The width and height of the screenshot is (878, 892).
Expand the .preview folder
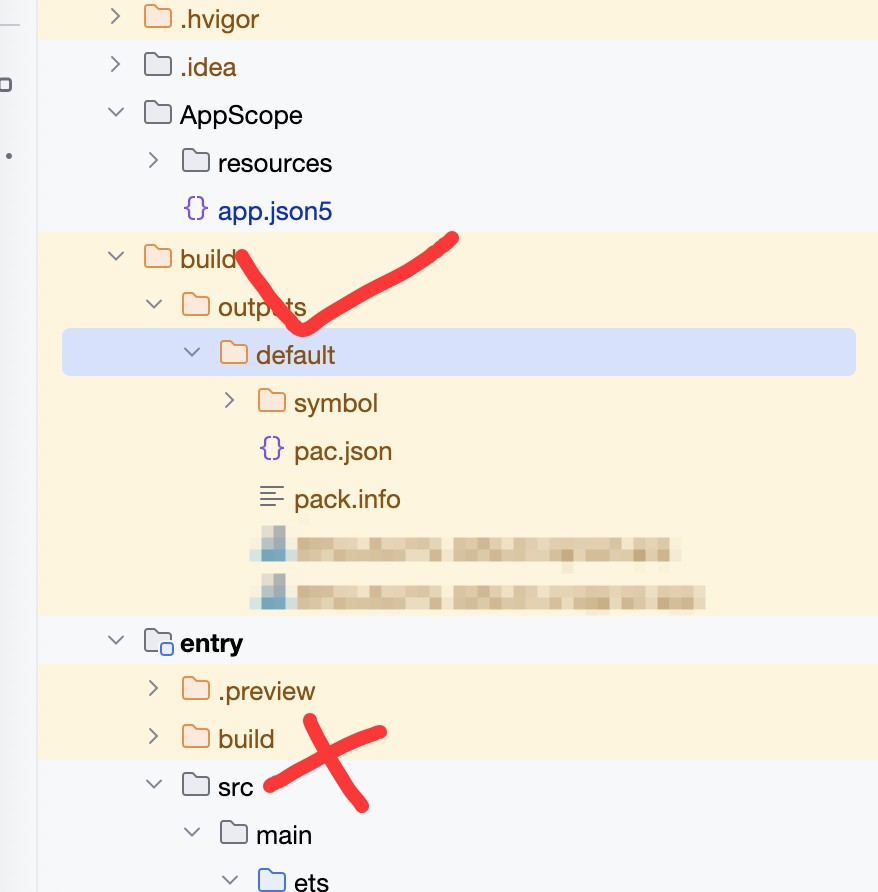tap(153, 689)
